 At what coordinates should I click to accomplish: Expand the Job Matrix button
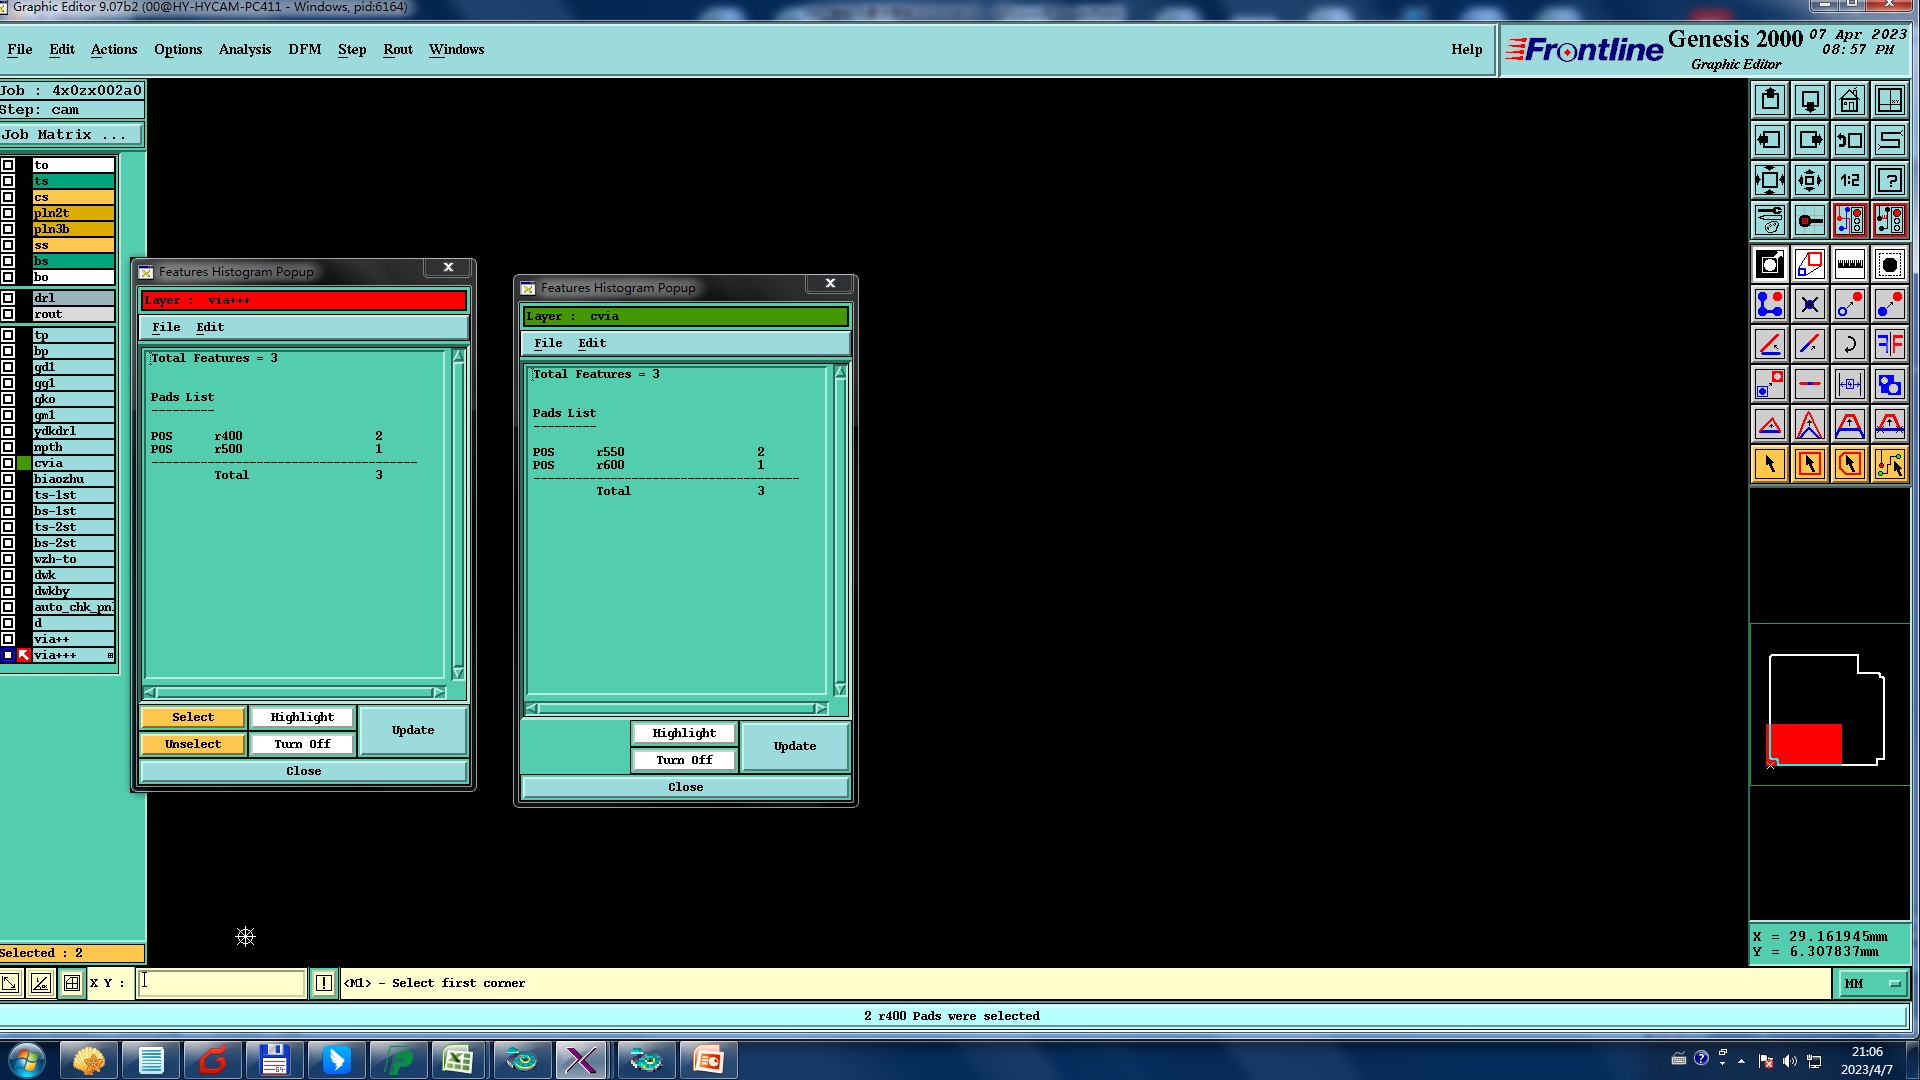pyautogui.click(x=71, y=135)
